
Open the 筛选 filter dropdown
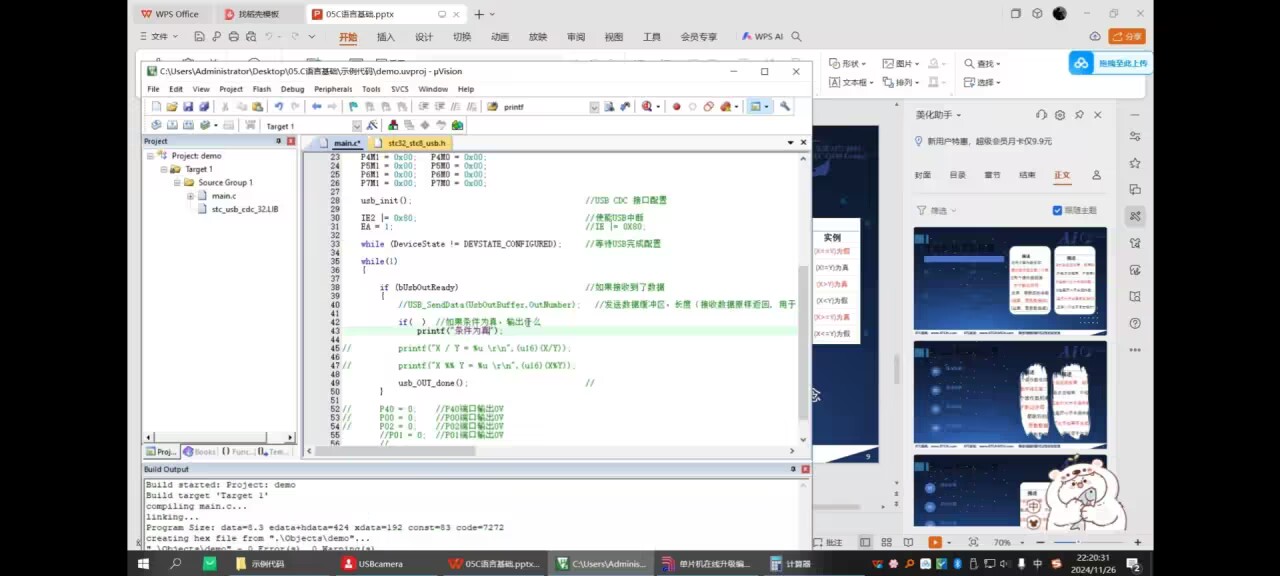(936, 210)
